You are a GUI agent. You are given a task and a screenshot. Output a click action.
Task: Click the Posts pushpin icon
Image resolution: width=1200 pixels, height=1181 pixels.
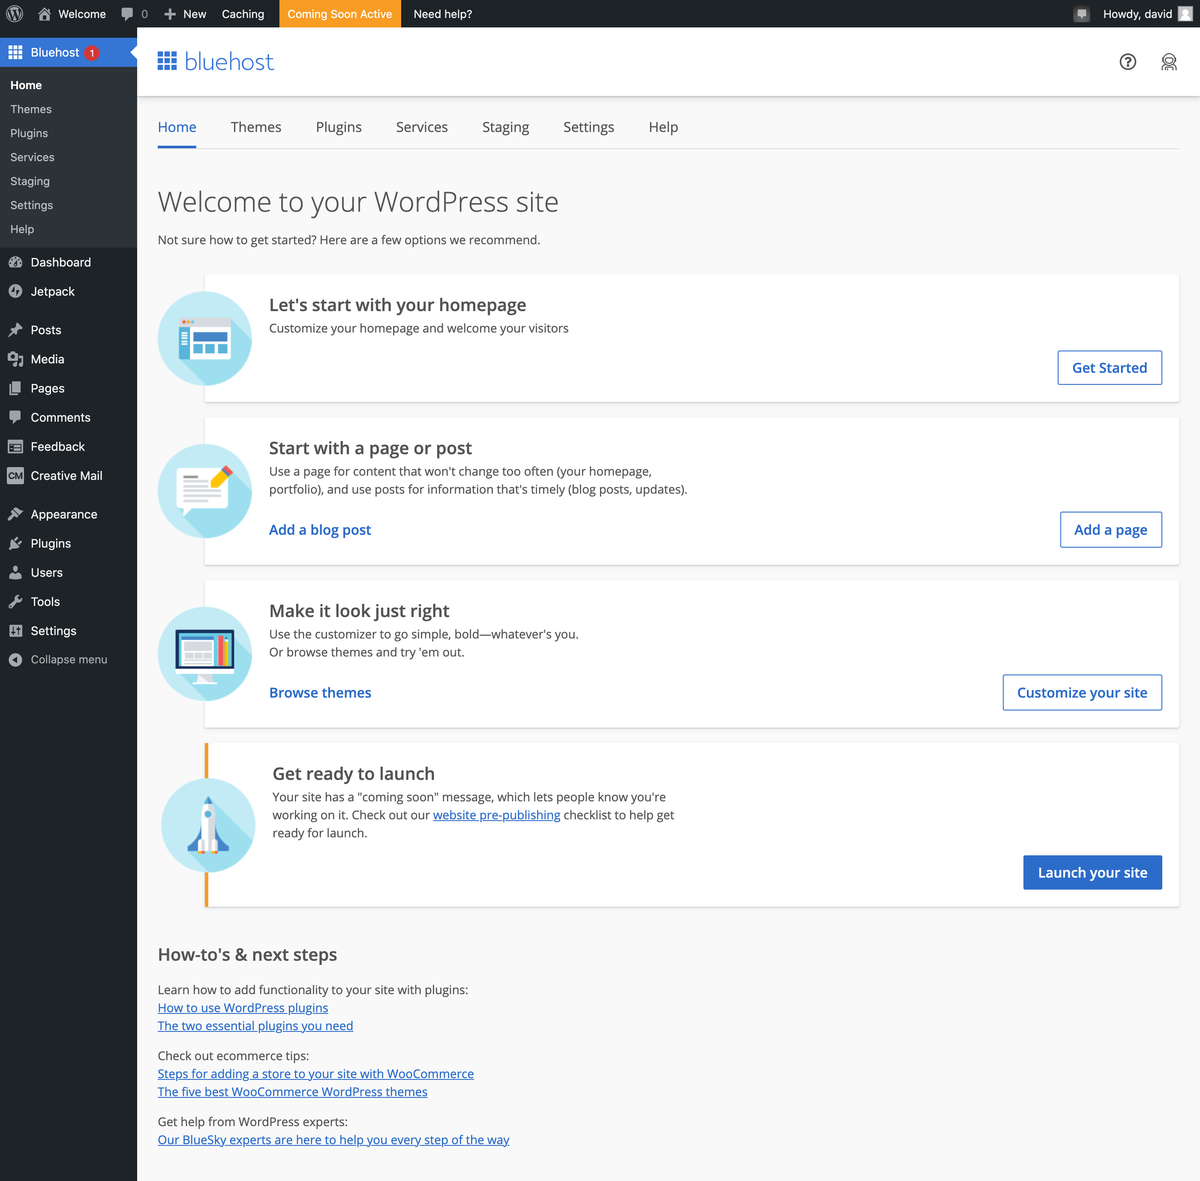[x=15, y=330]
